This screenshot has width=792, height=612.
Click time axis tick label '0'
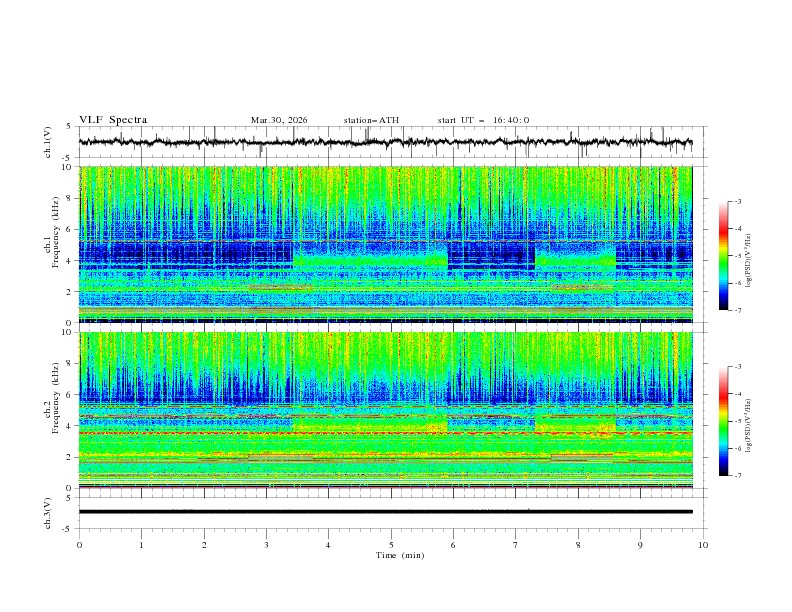pyautogui.click(x=79, y=545)
